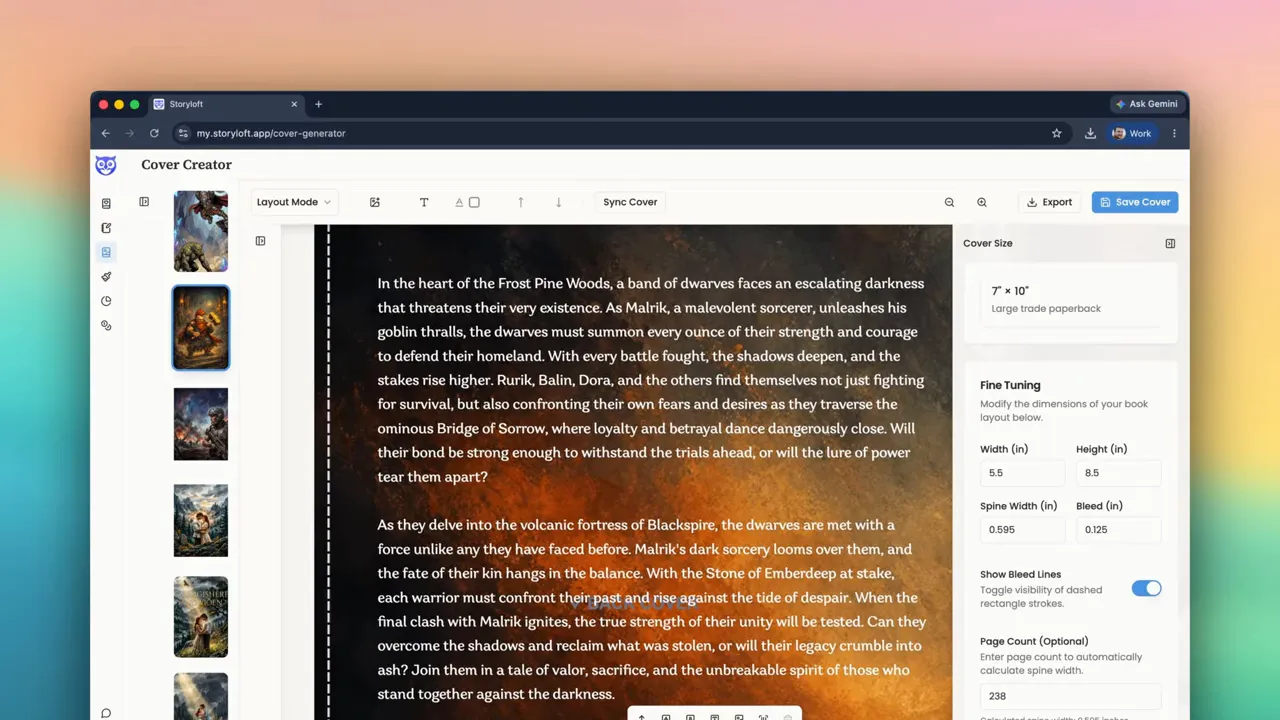Bookmark this page with the star icon
Screen dimensions: 1280x720
pos(1056,133)
